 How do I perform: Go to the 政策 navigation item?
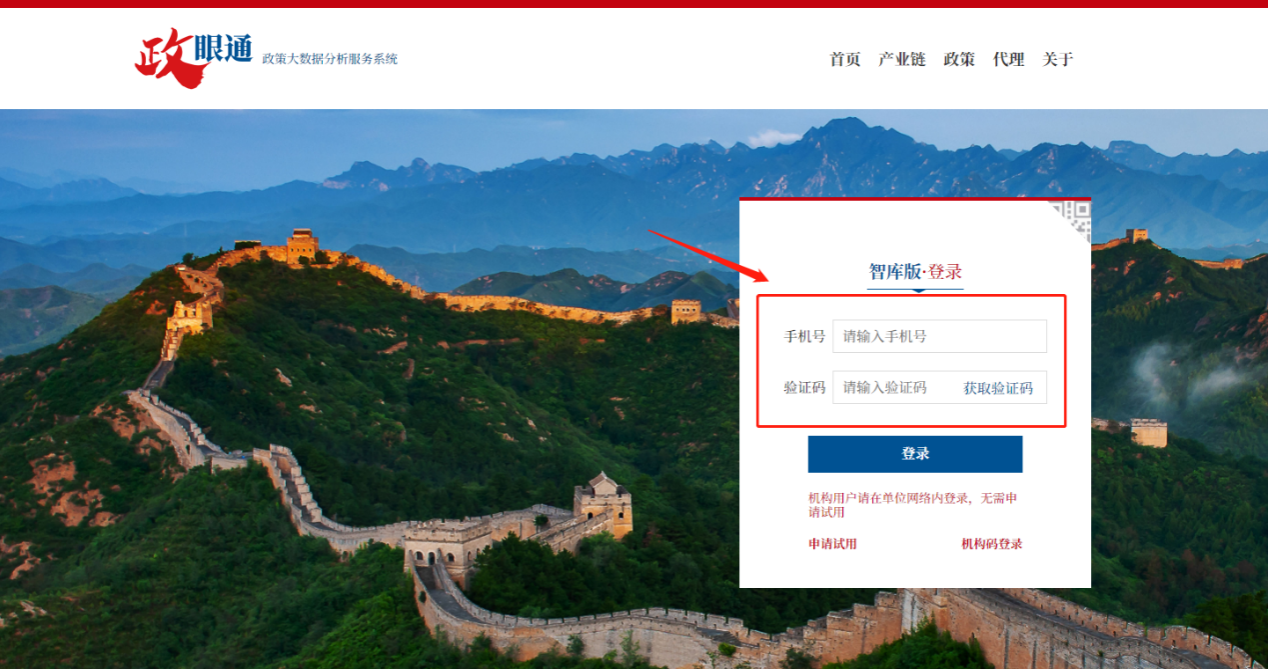coord(959,59)
